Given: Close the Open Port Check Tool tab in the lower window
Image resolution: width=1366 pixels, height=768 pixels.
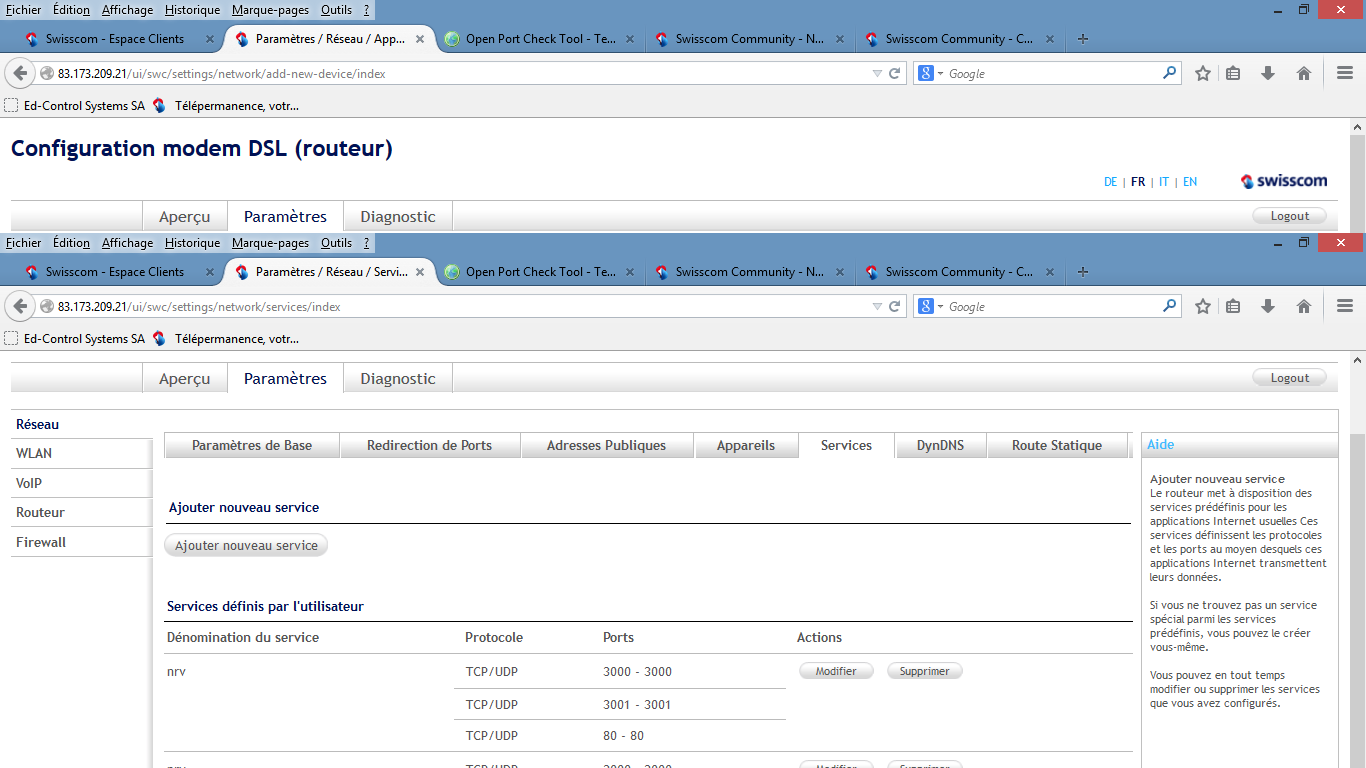Looking at the screenshot, I should 629,272.
